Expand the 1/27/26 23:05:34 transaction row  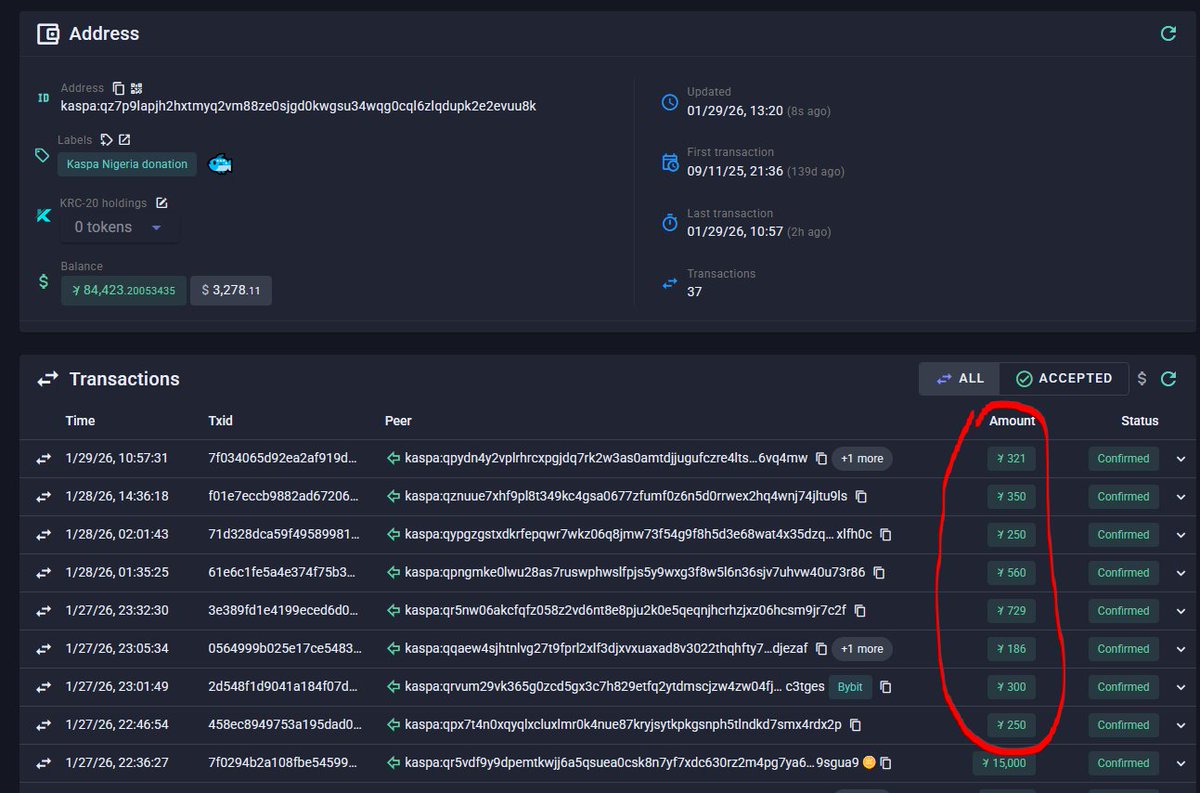(1182, 649)
